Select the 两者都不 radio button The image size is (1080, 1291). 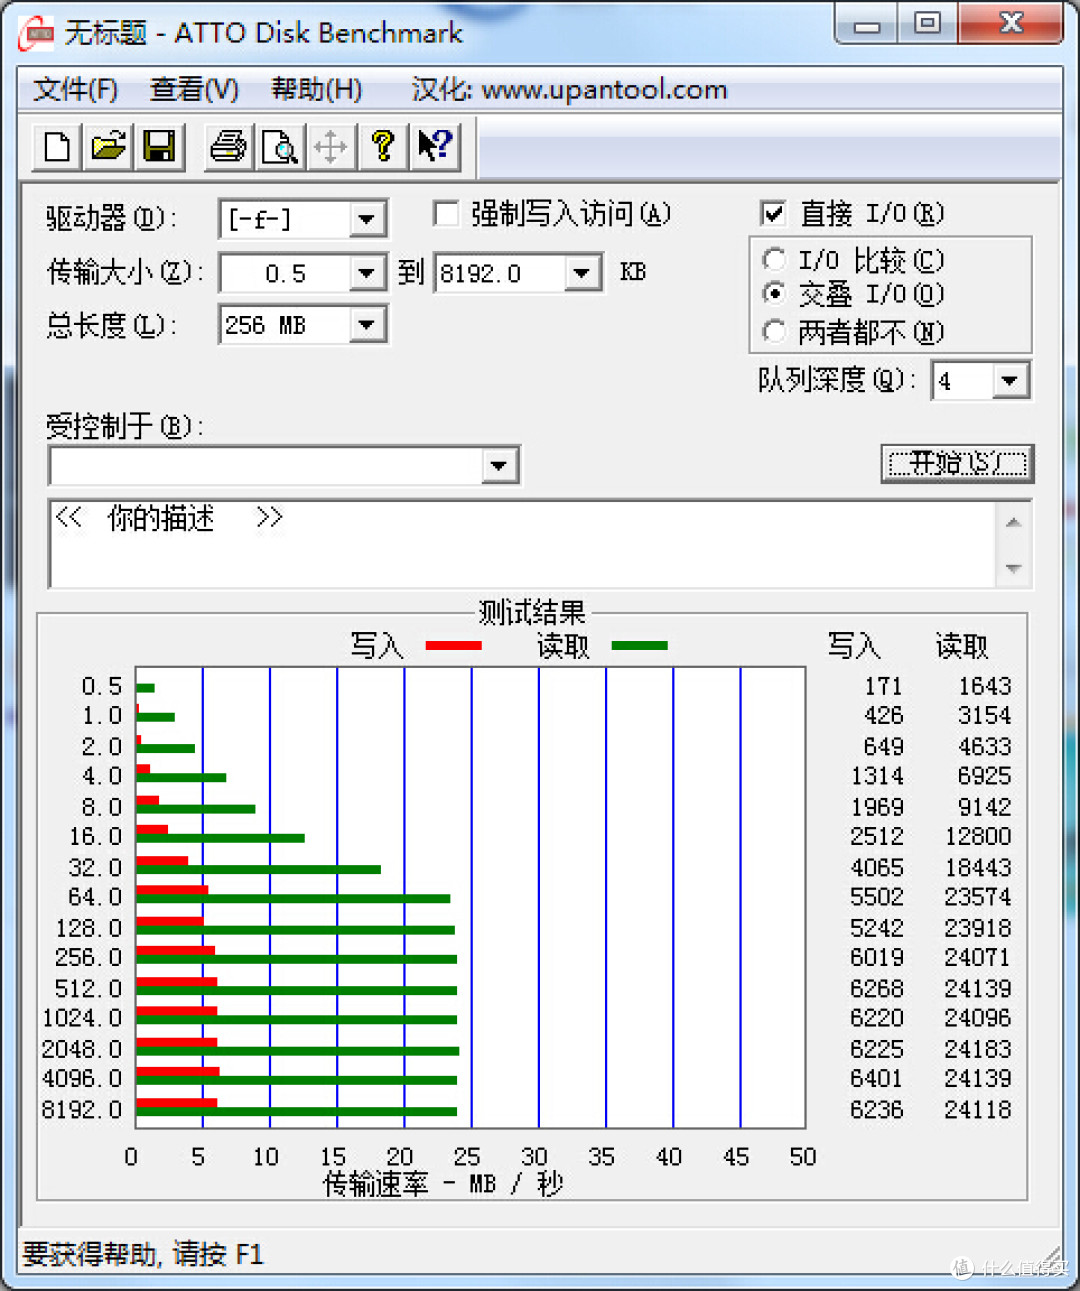tap(773, 331)
